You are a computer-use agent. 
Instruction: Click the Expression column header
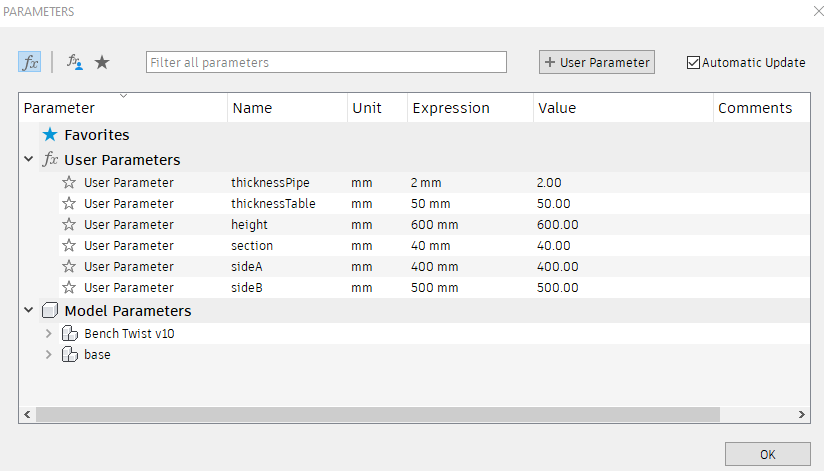tap(451, 108)
